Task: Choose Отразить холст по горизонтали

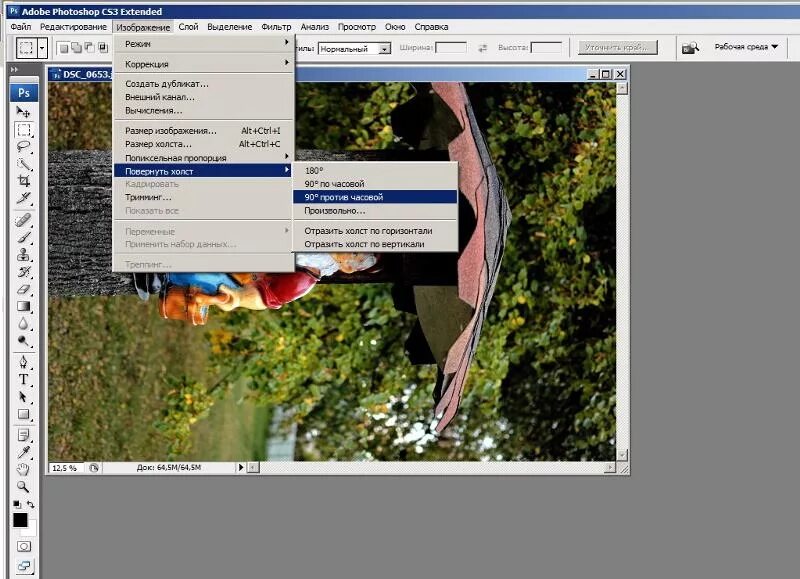Action: click(x=375, y=231)
